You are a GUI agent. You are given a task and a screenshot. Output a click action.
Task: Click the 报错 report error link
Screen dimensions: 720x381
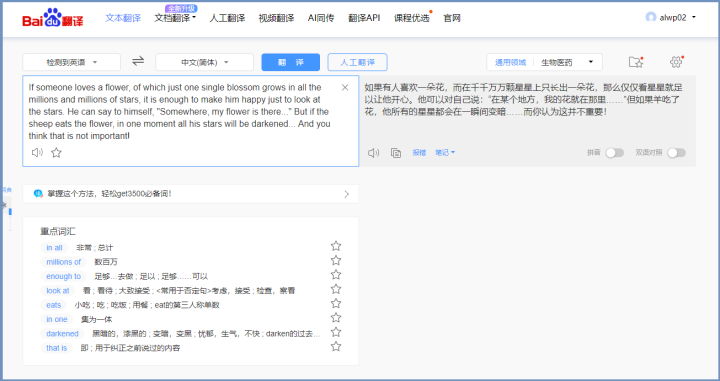[419, 152]
